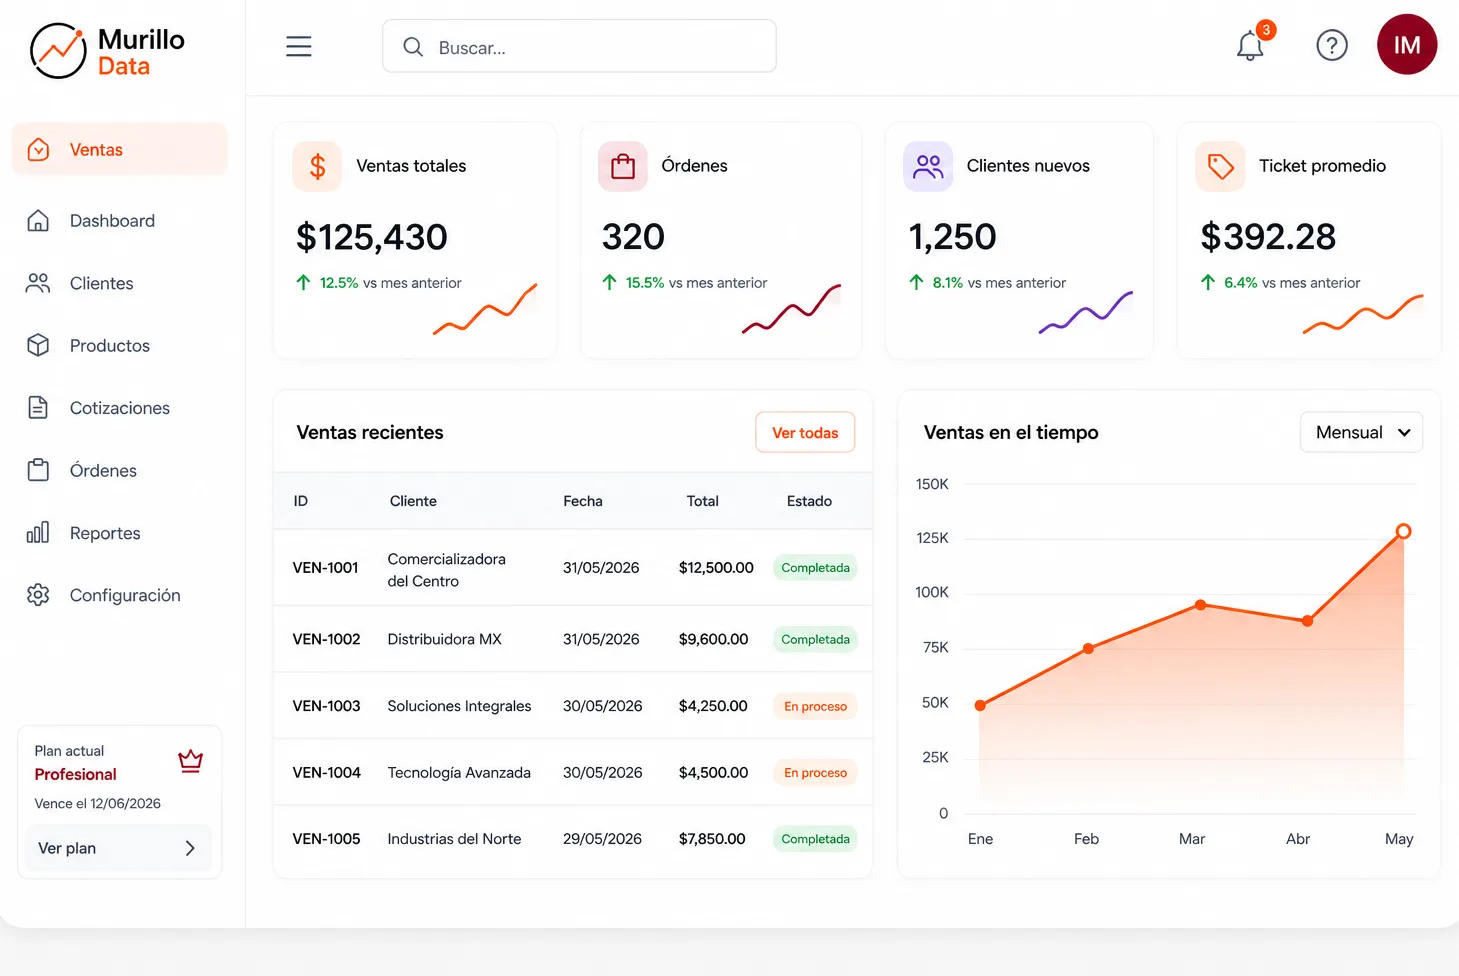Click the Ver todas button
Screen dimensions: 1459x976
805,432
